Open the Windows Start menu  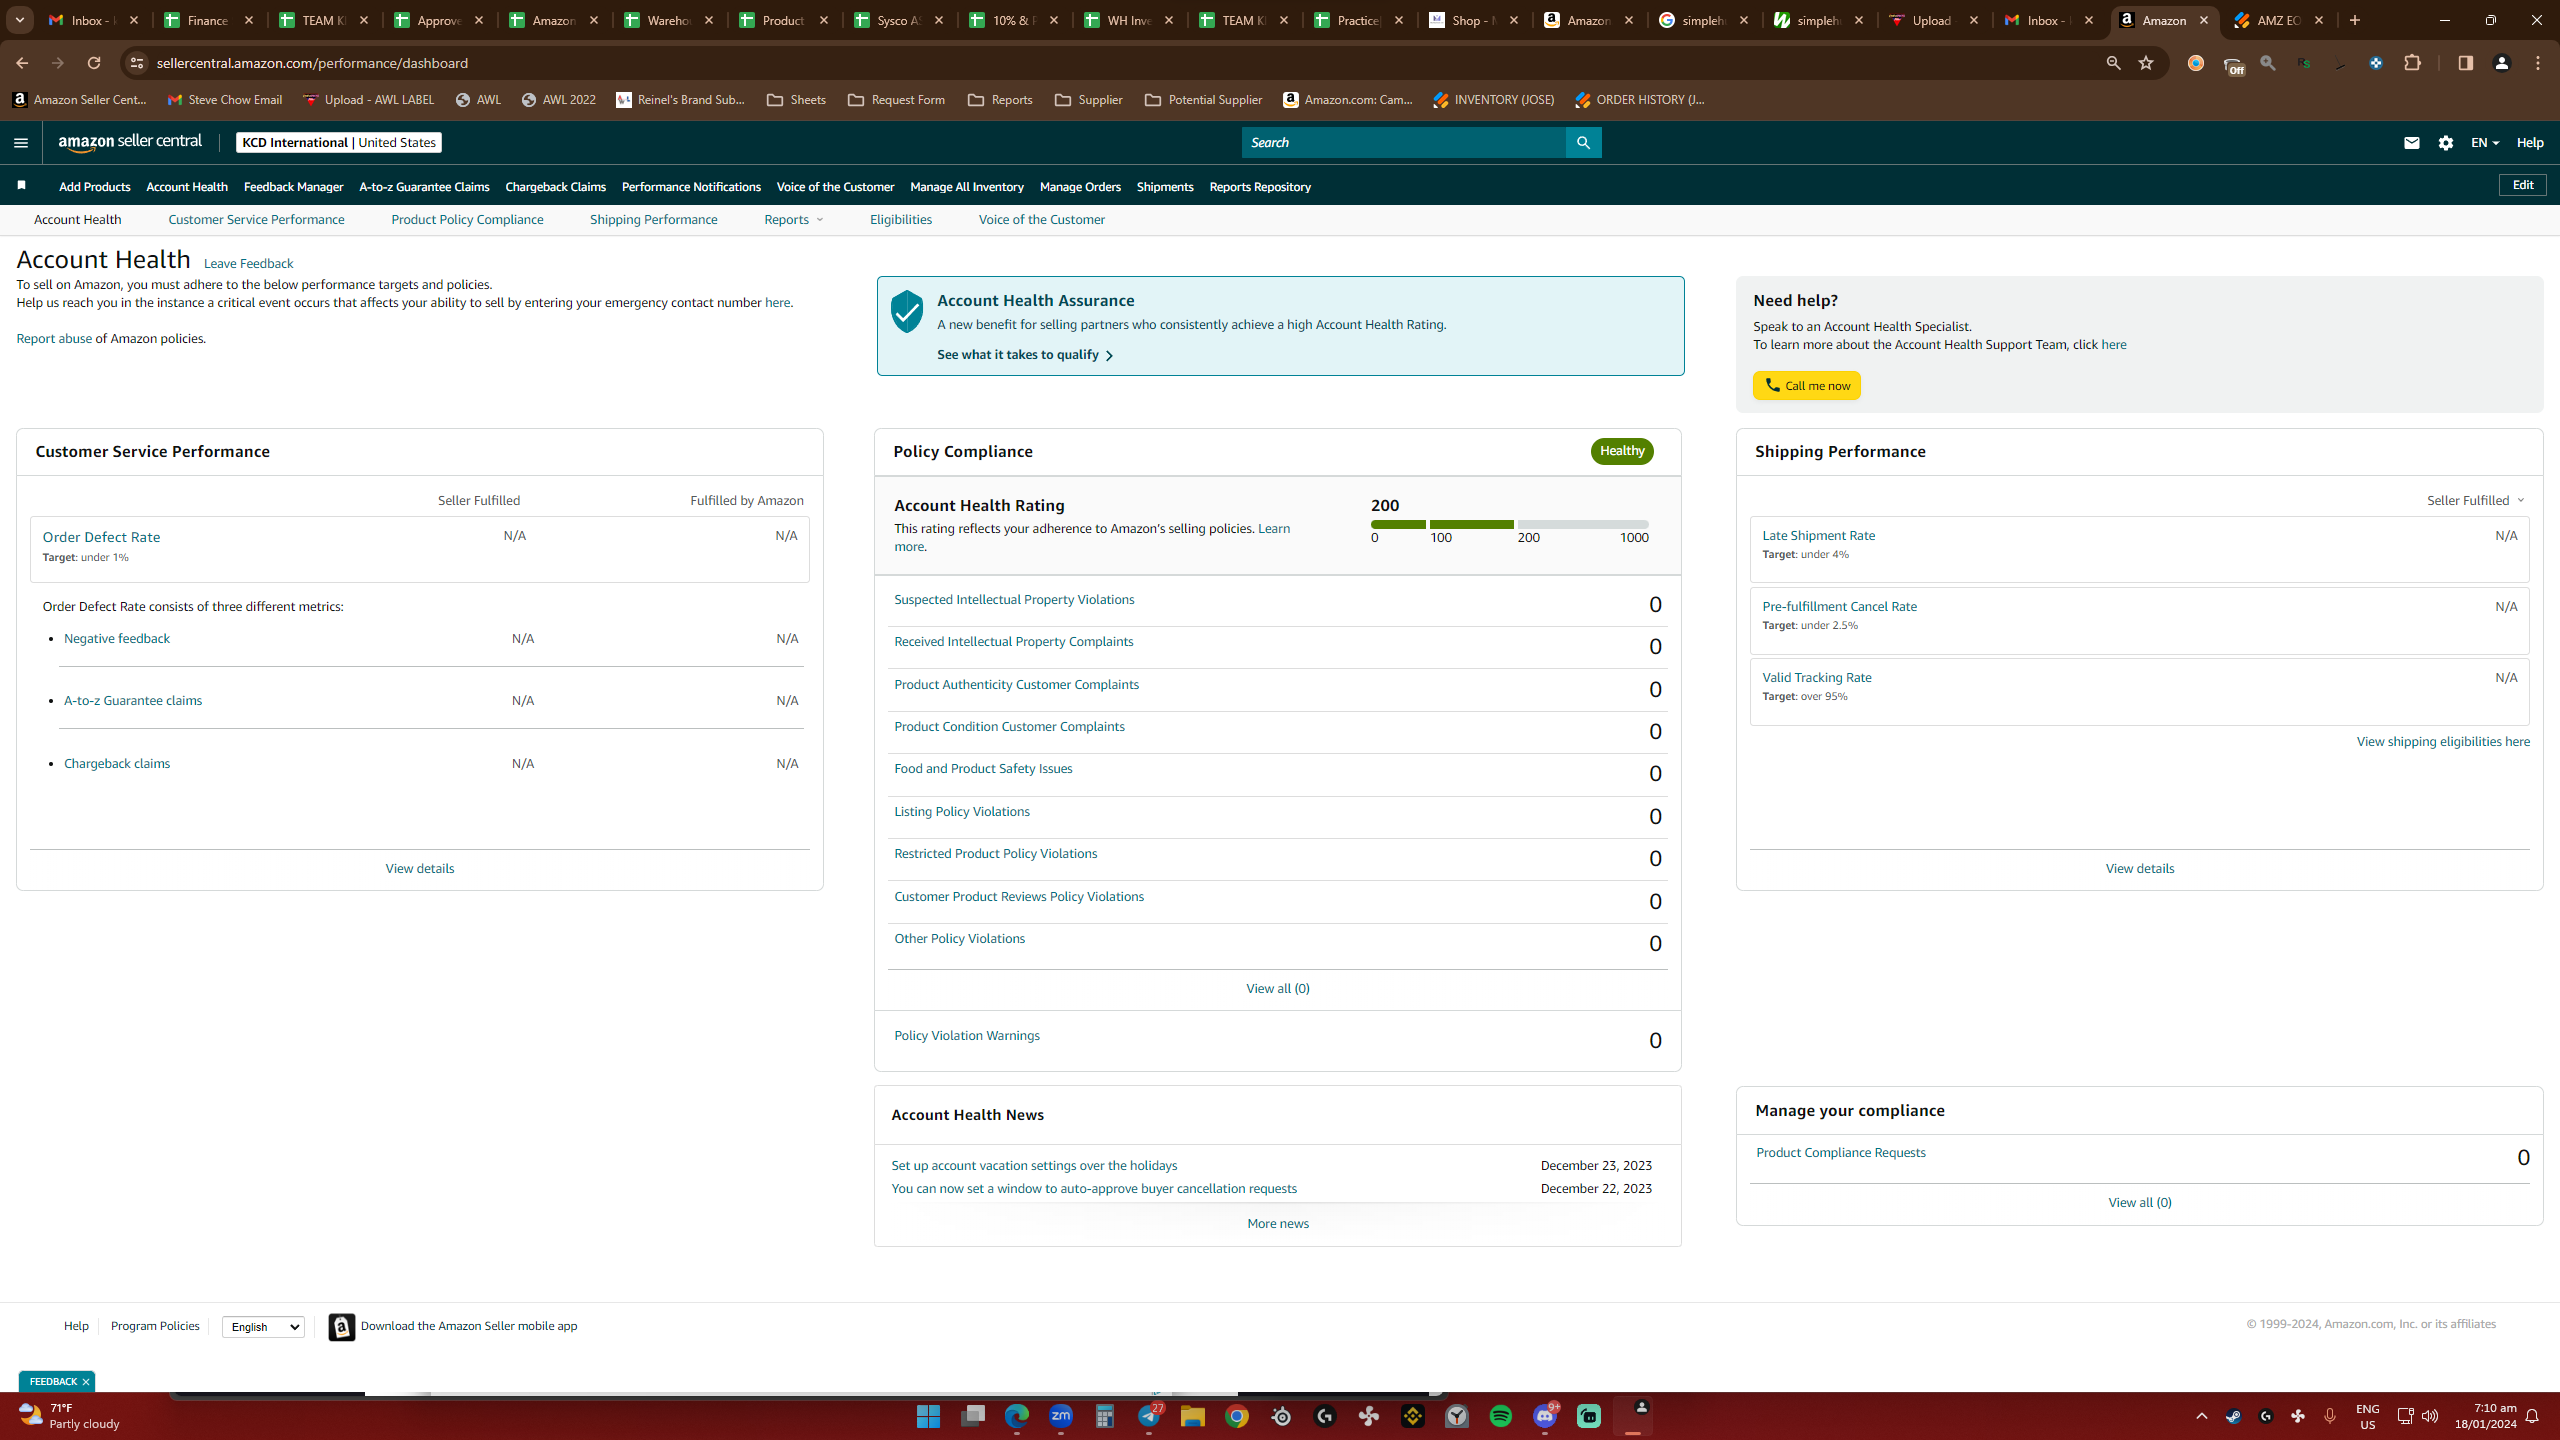(928, 1416)
